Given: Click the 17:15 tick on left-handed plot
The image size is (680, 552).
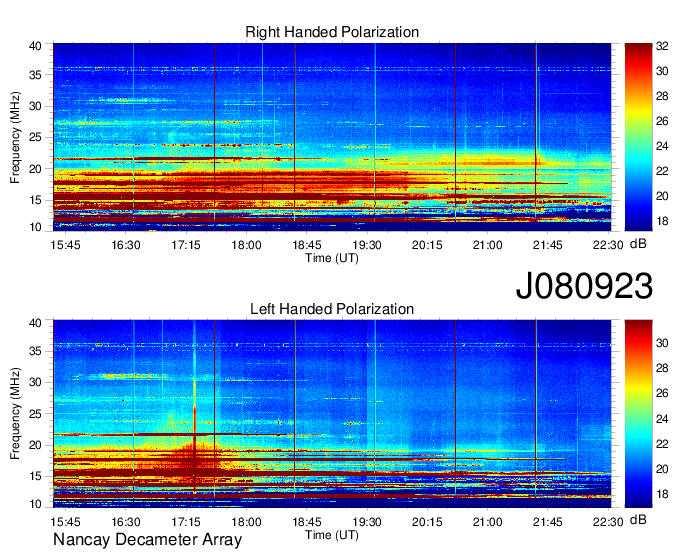Looking at the screenshot, I should coord(186,522).
